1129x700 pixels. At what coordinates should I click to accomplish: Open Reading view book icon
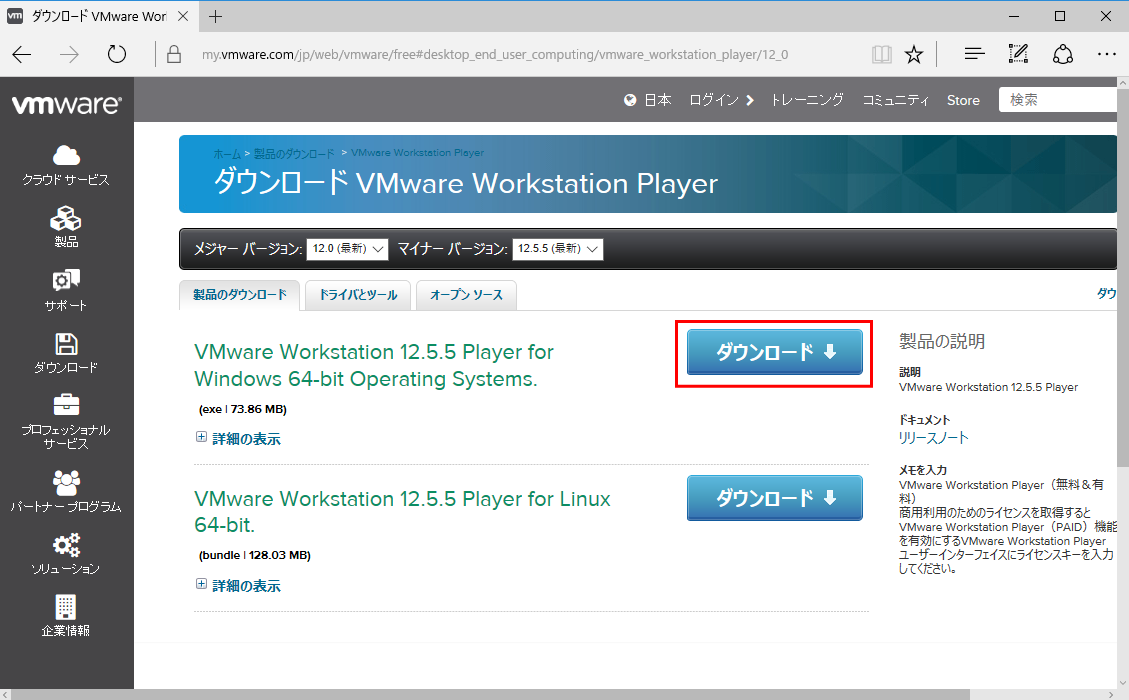coord(881,54)
